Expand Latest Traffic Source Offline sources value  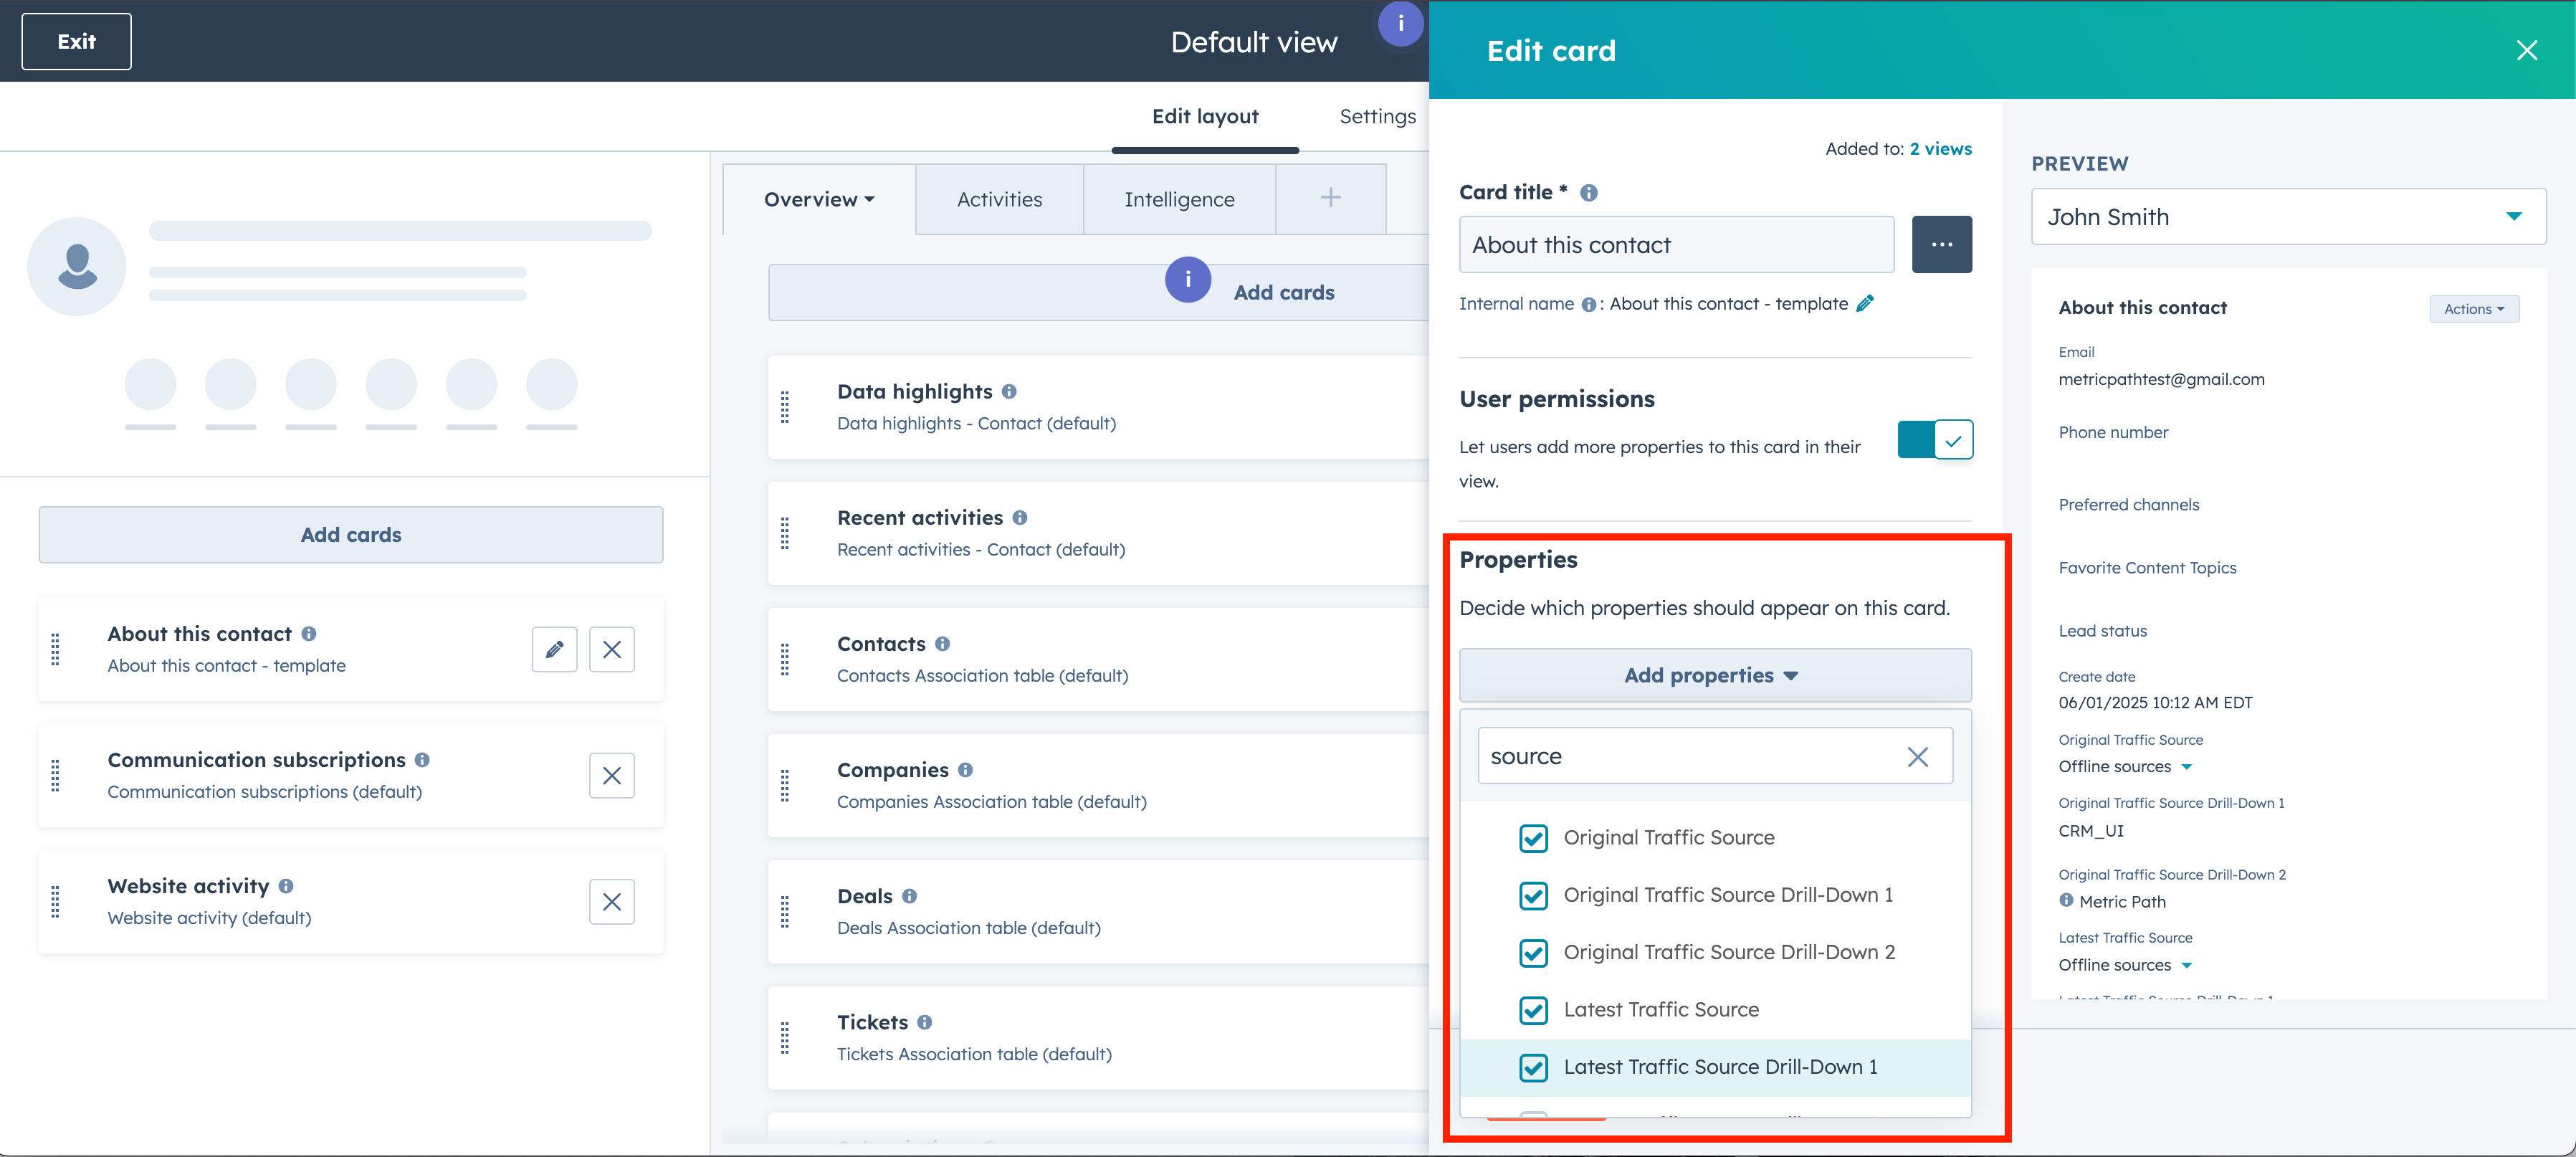point(2186,966)
